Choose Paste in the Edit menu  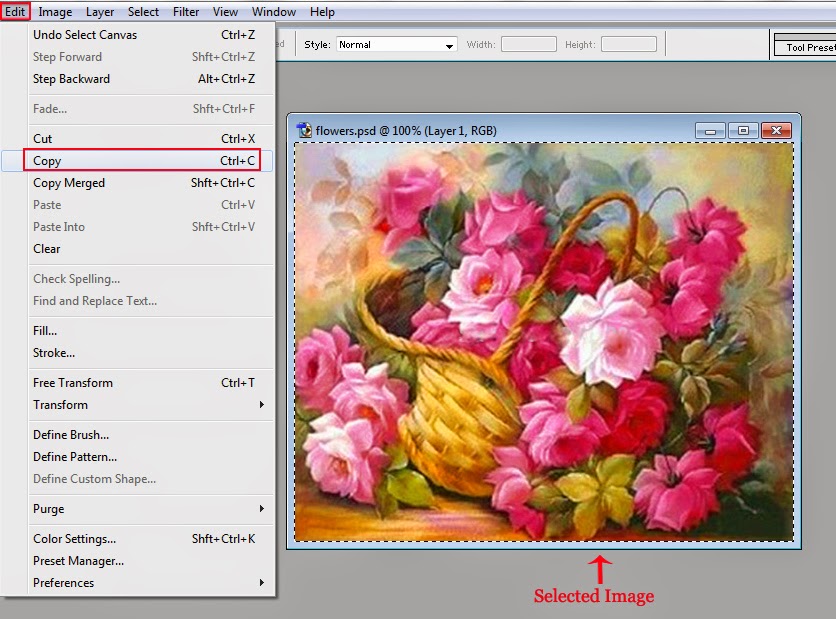click(x=143, y=205)
